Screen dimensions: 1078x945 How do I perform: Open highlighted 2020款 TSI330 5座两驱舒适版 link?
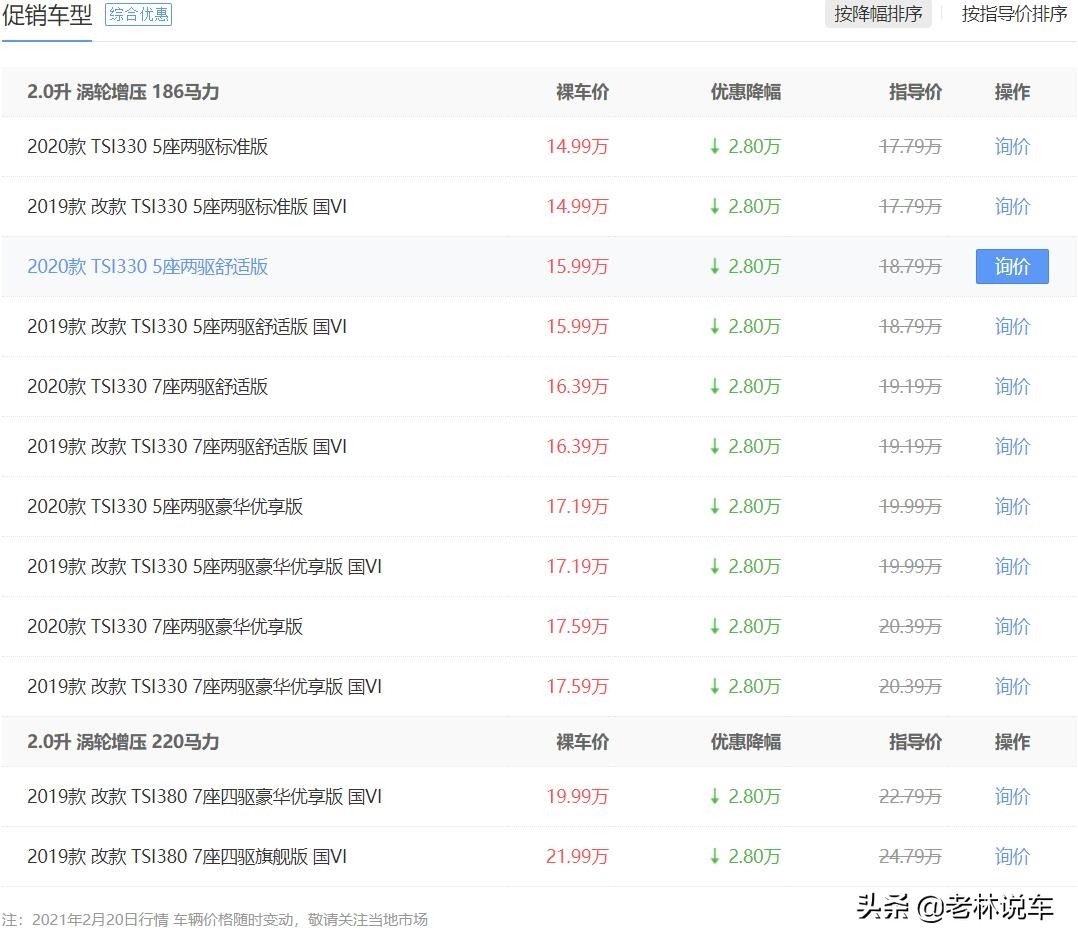147,266
